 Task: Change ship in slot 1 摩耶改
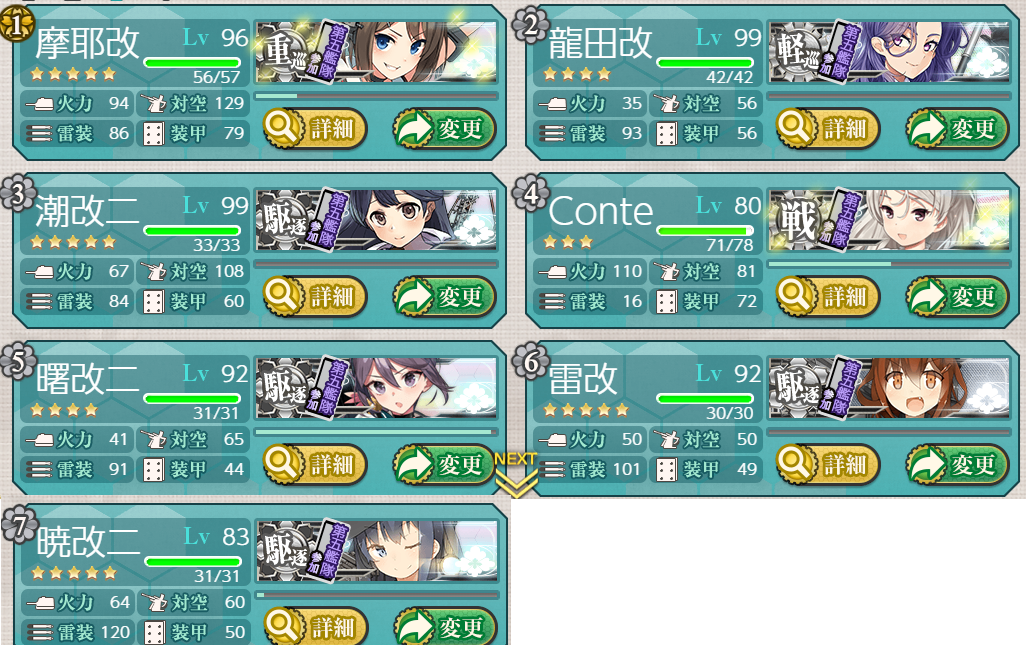point(444,128)
